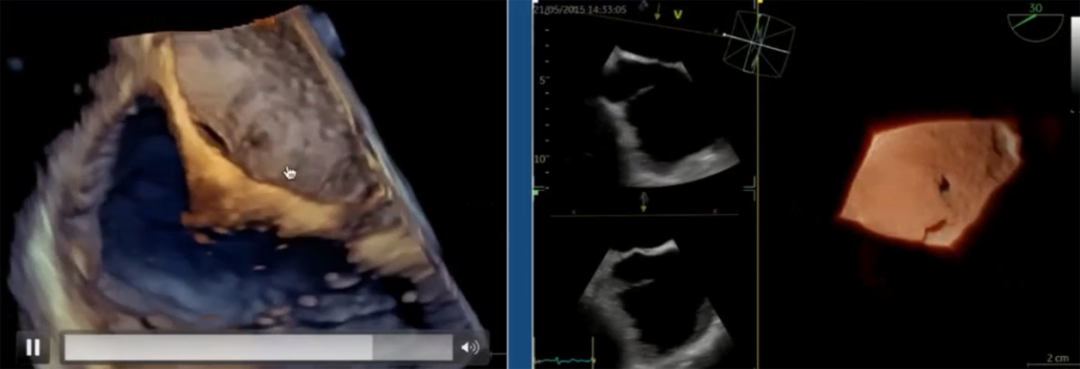Click the yellow arrow between the 2D planes

(643, 202)
